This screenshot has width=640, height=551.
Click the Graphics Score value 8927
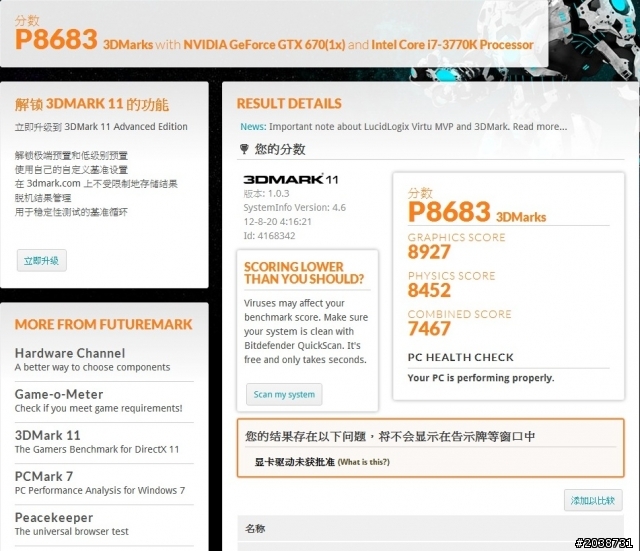tap(429, 252)
